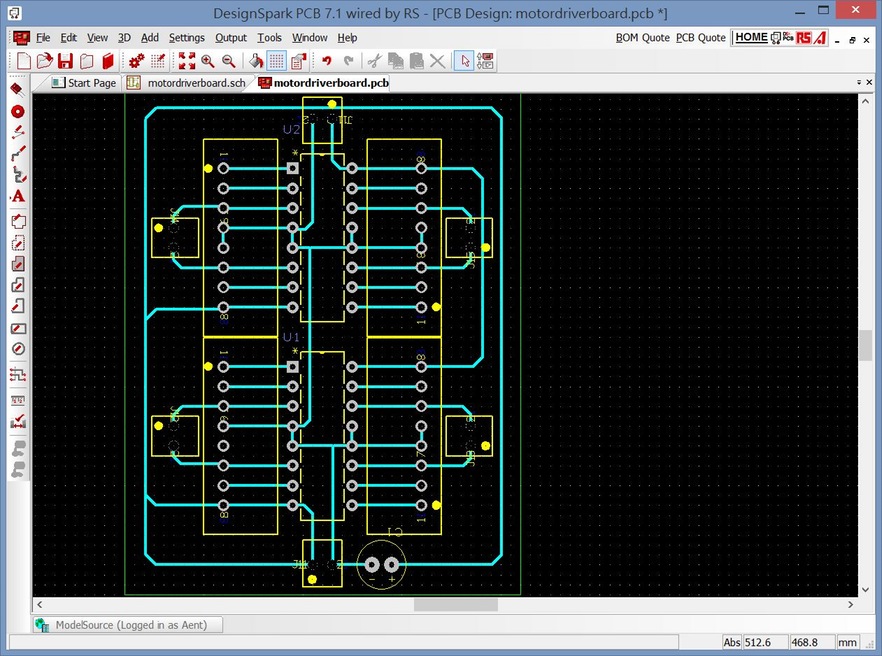Screen dimensions: 882x656
Task: Open the File menu
Action: tap(43, 38)
